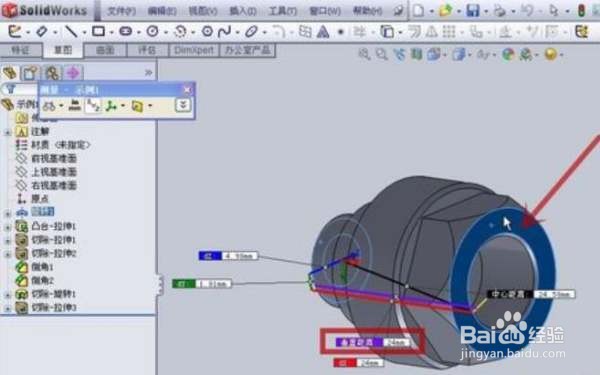Select the Polygon sketch tool
The image size is (600, 375).
[x=207, y=31]
